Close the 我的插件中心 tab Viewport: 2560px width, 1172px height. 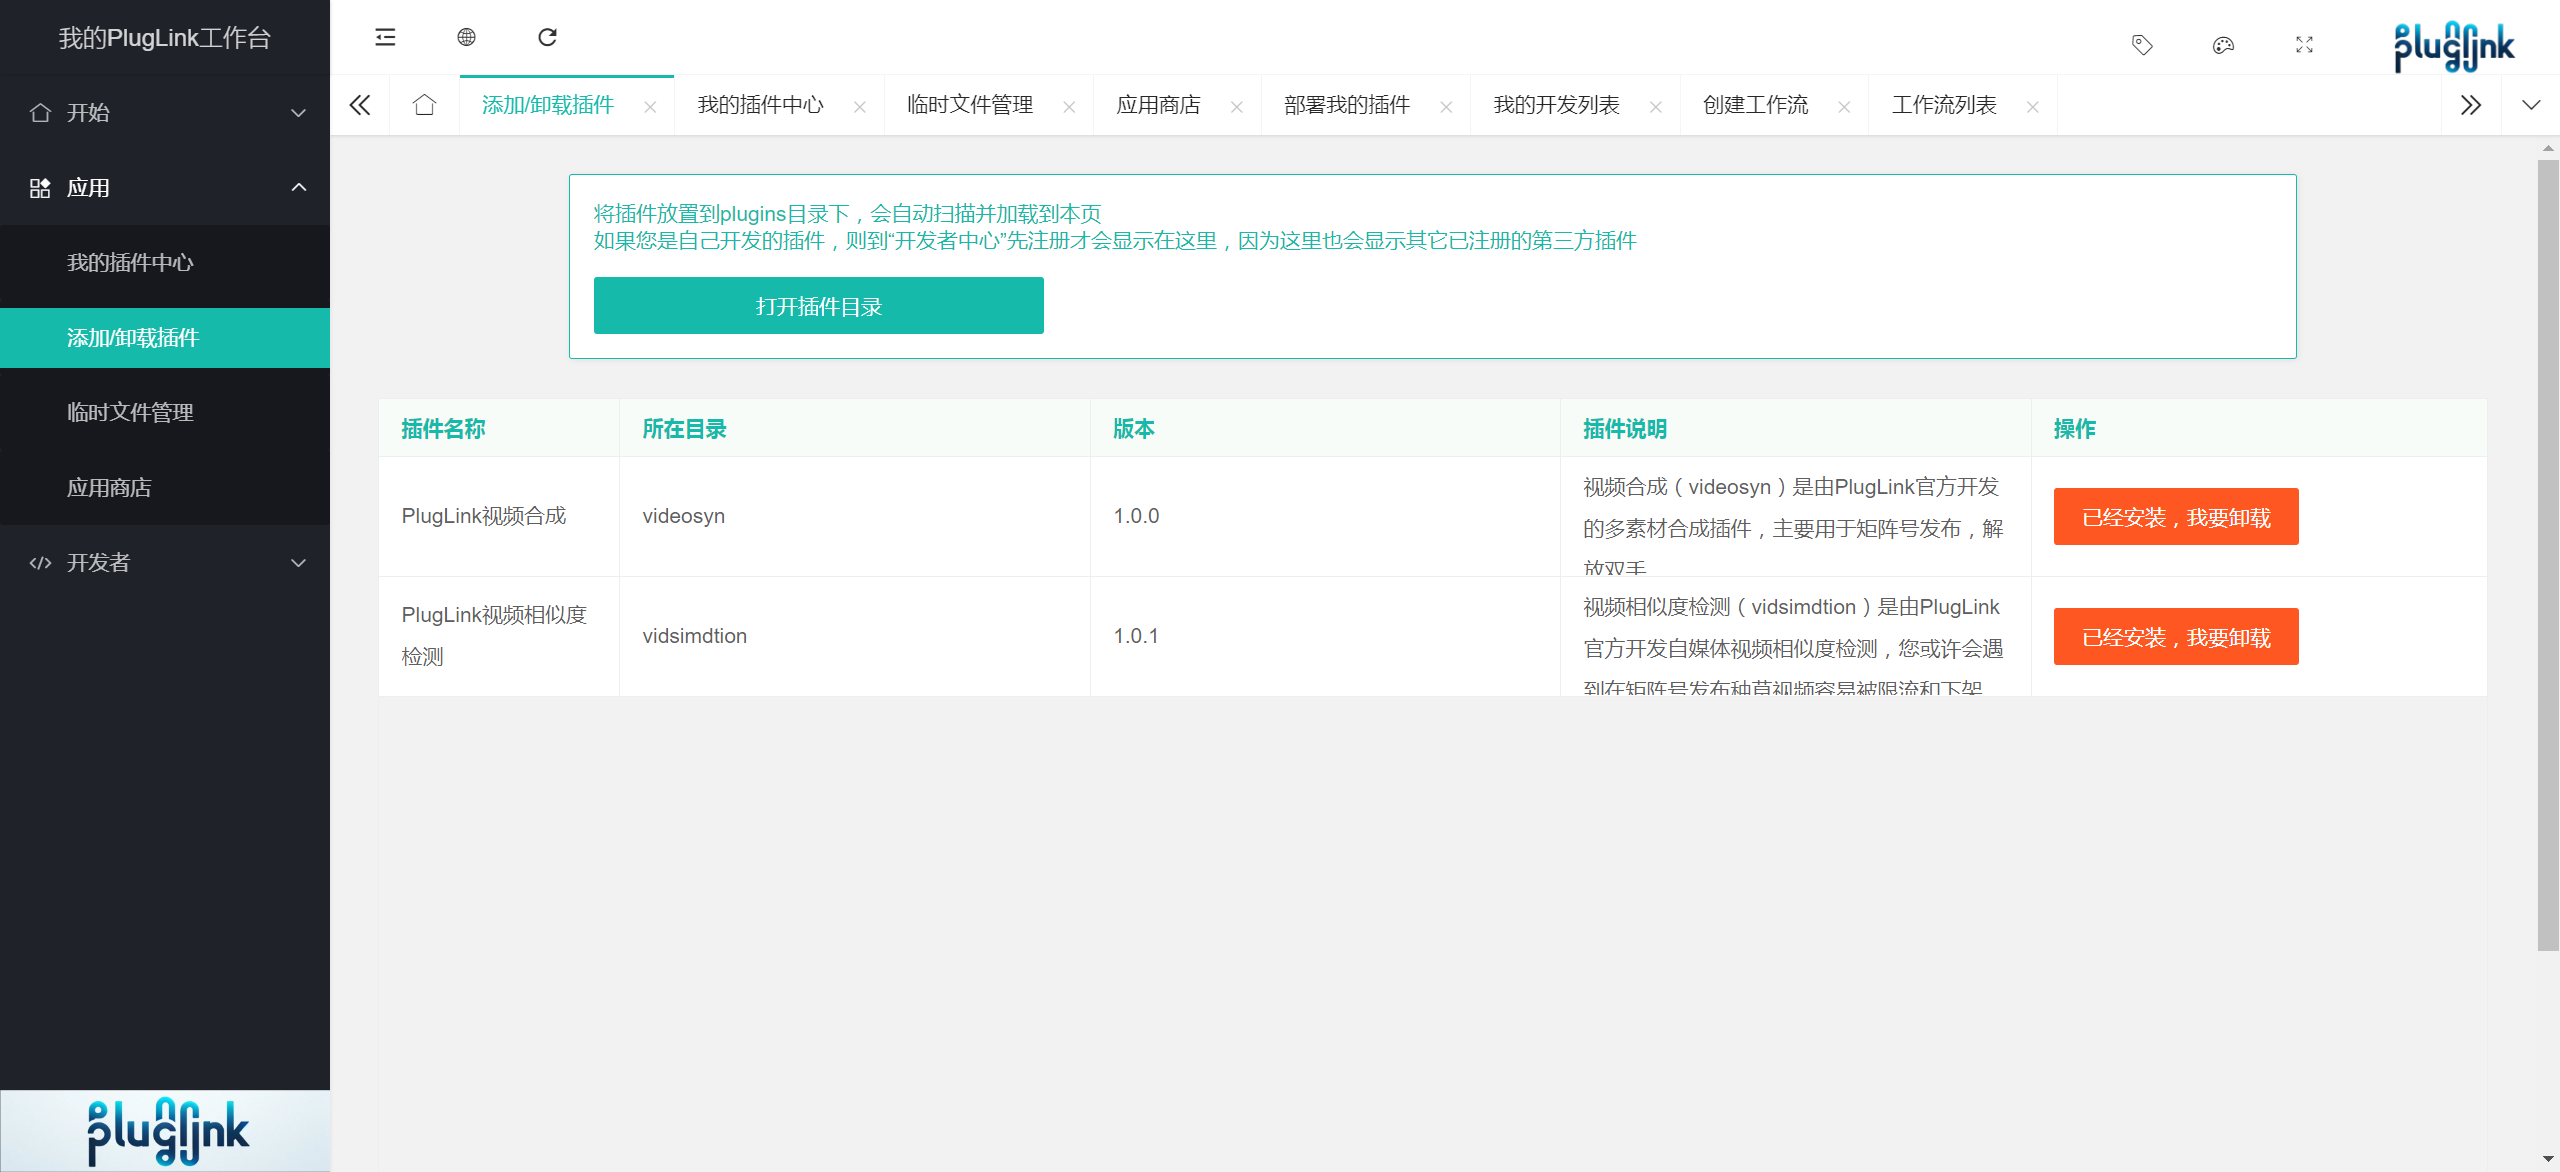(859, 107)
